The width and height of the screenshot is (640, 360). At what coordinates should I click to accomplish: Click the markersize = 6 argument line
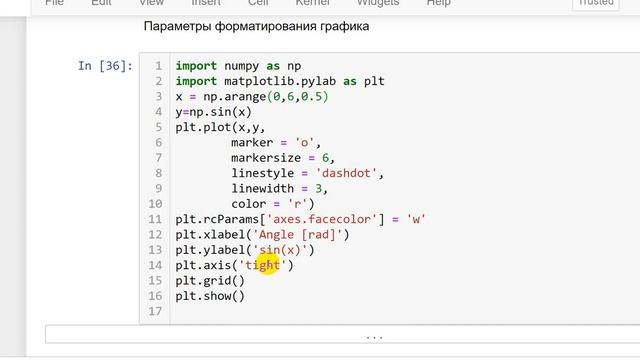click(283, 158)
